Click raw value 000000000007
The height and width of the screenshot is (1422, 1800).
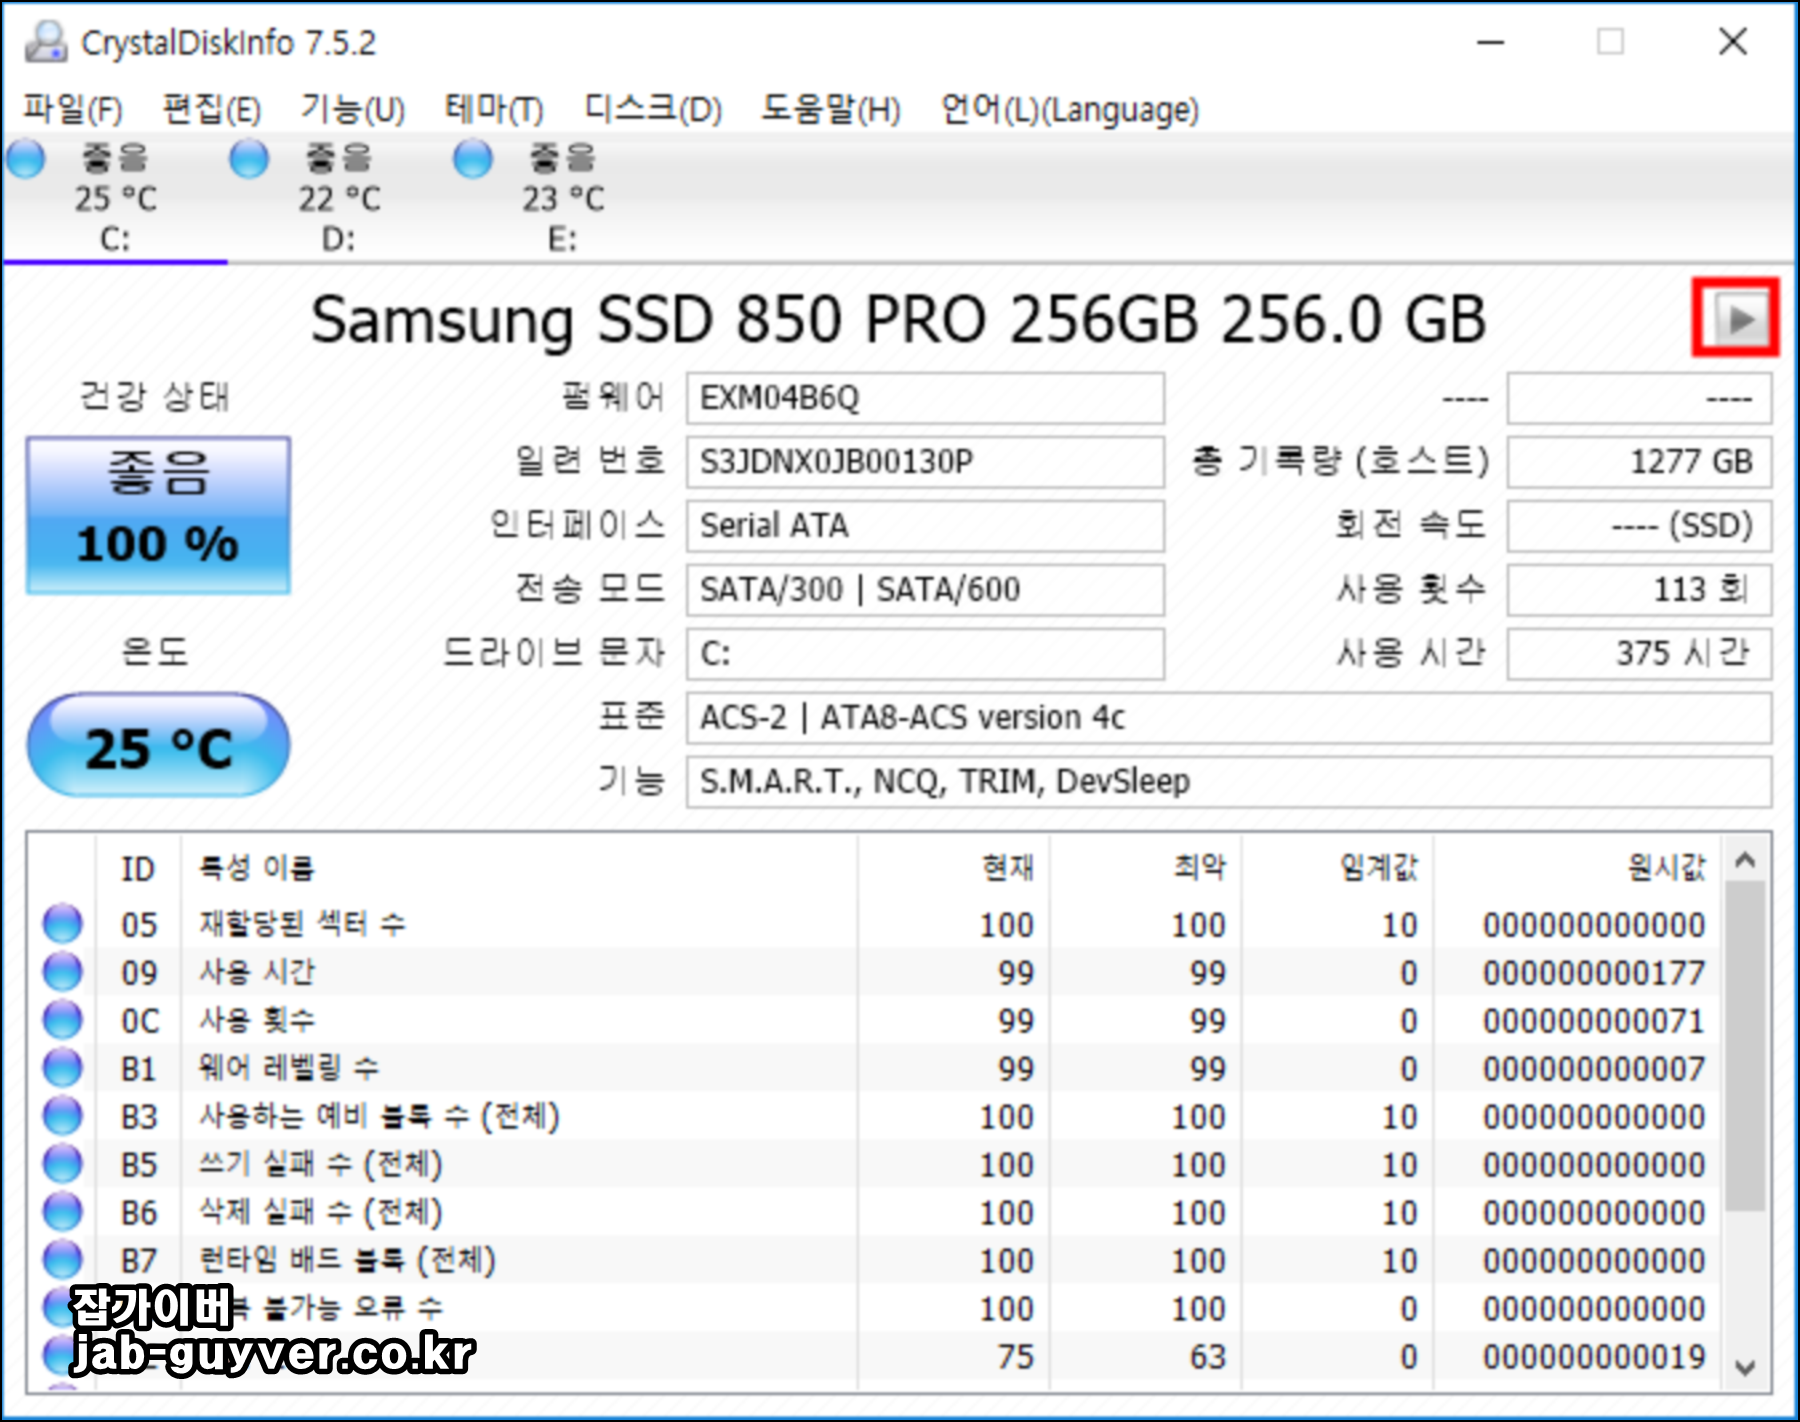[1594, 1069]
